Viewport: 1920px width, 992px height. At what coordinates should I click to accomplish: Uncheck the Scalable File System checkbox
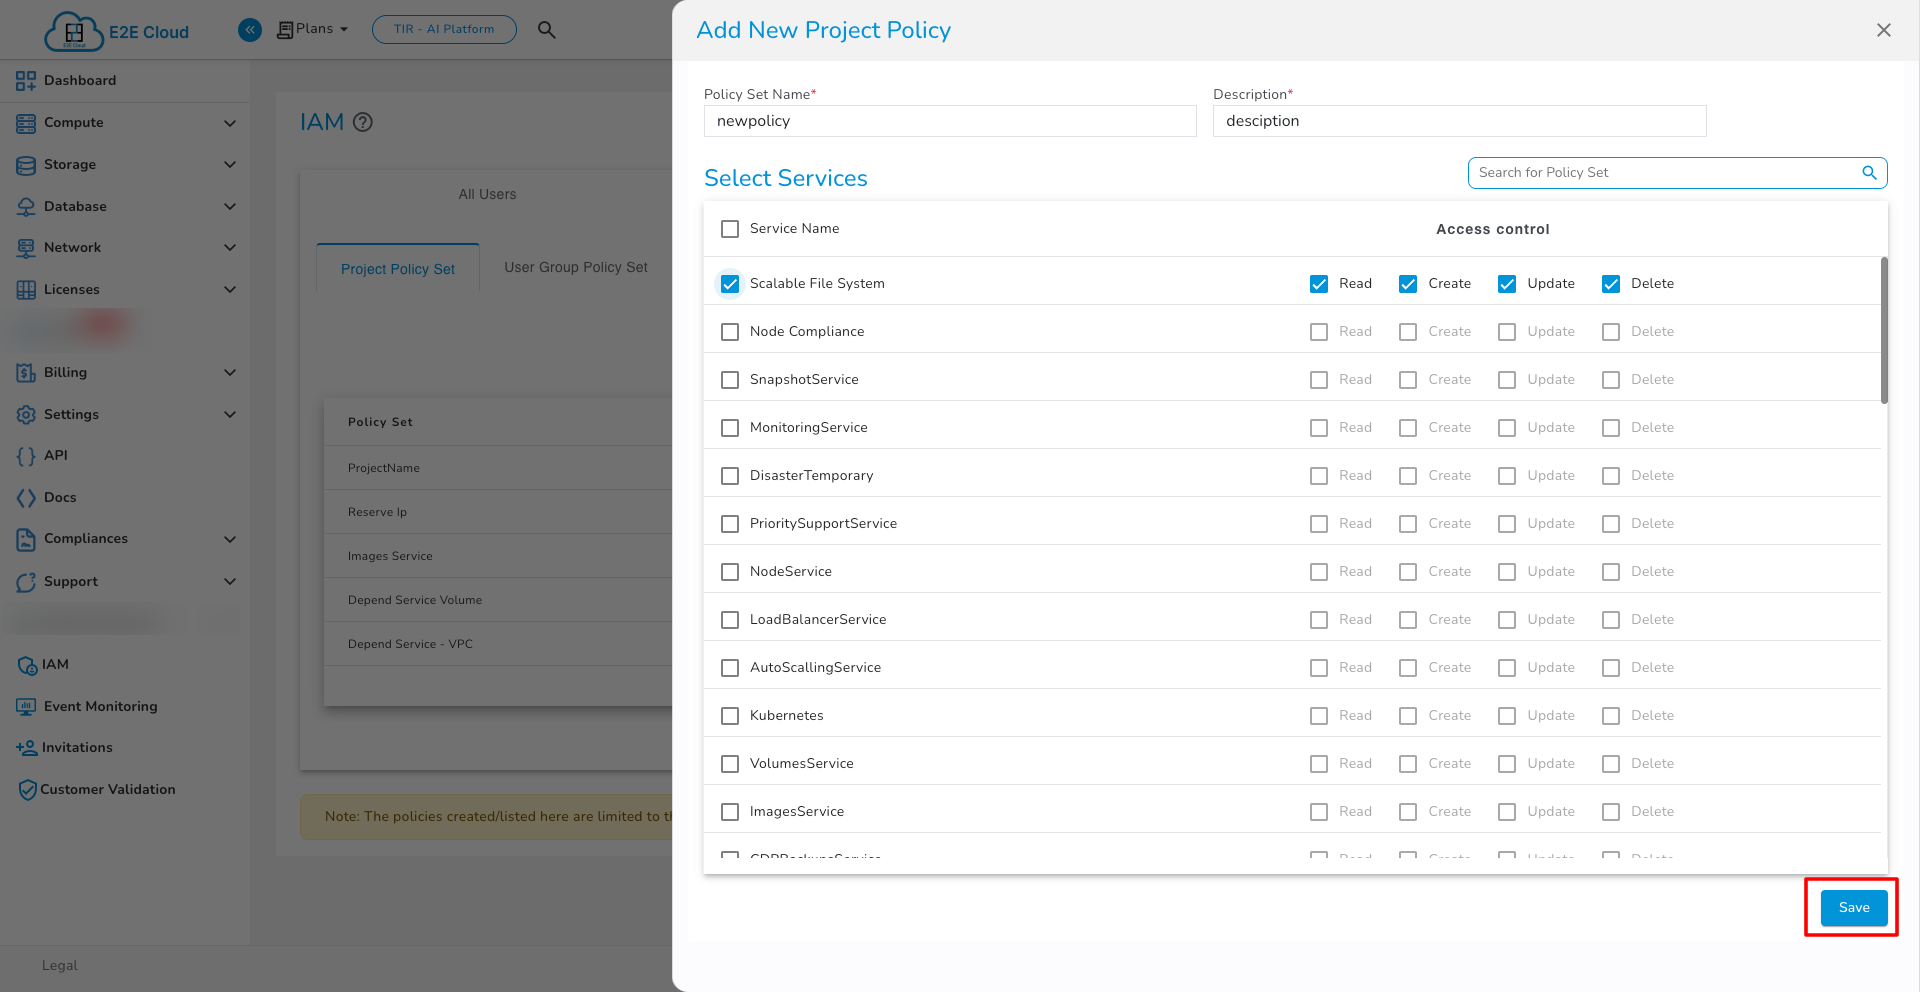click(x=730, y=284)
